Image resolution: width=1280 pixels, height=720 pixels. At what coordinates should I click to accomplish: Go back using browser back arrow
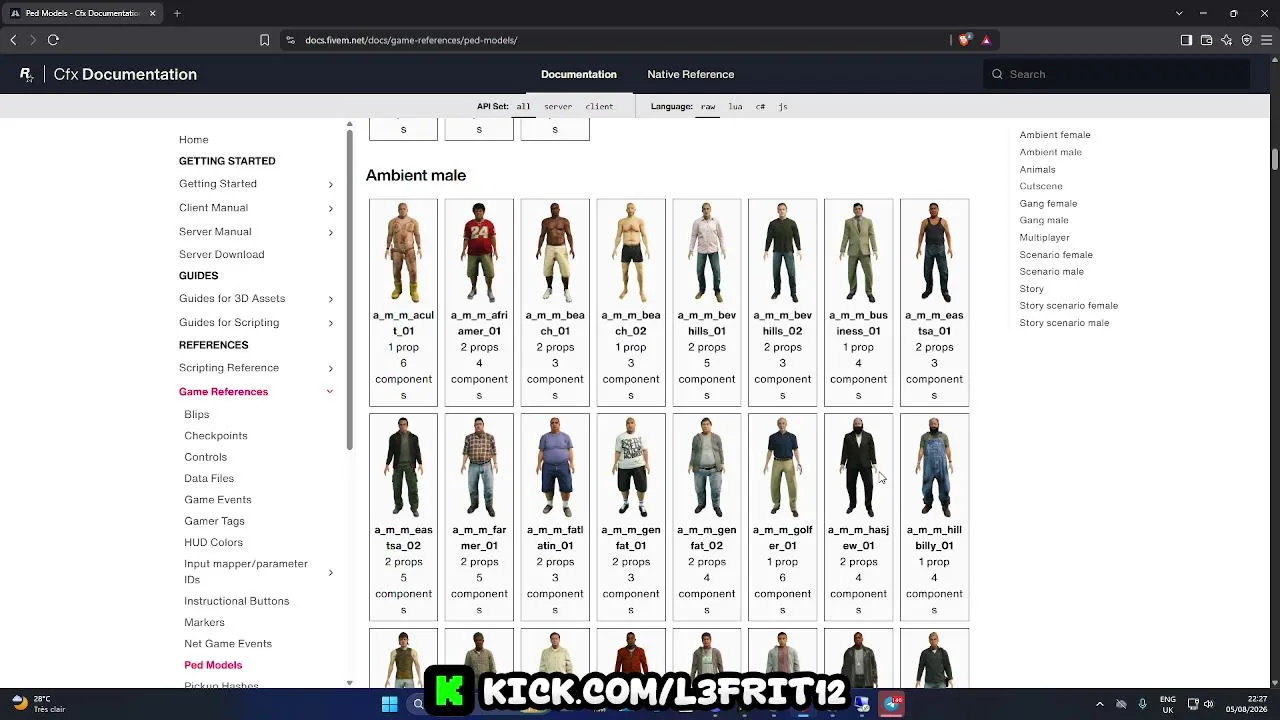[13, 40]
